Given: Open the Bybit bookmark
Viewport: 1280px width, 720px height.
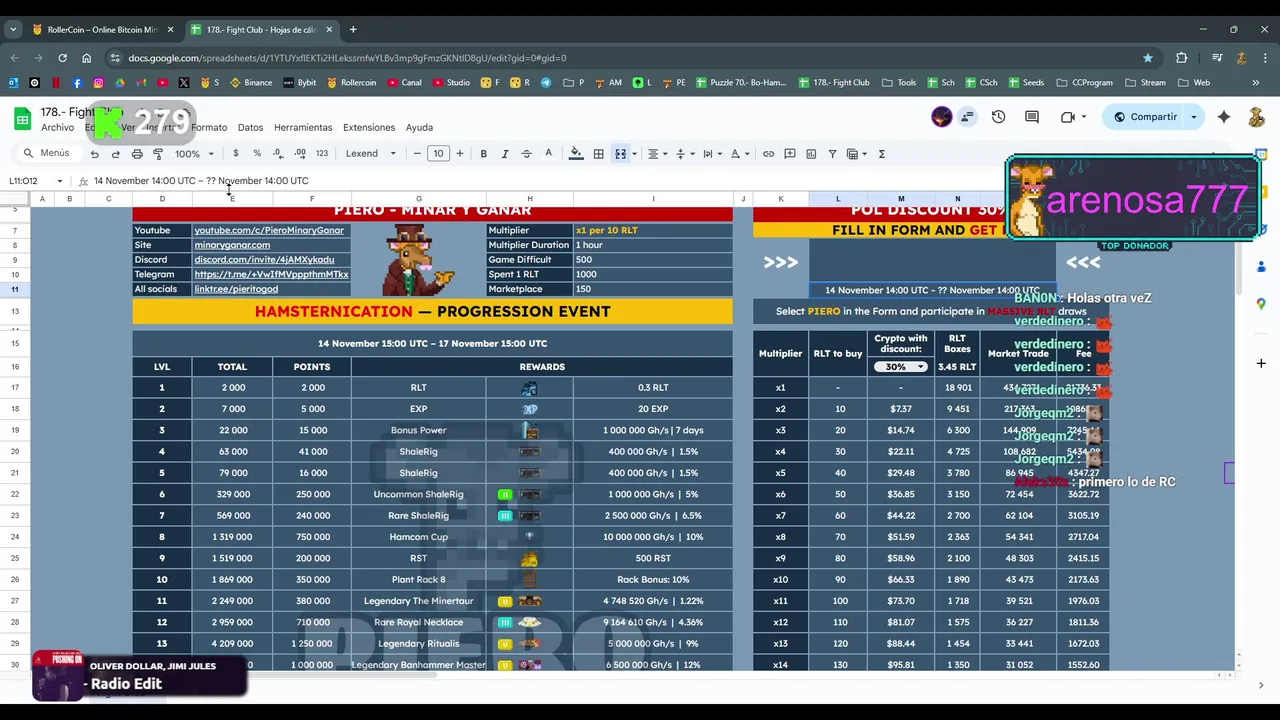Looking at the screenshot, I should point(299,83).
